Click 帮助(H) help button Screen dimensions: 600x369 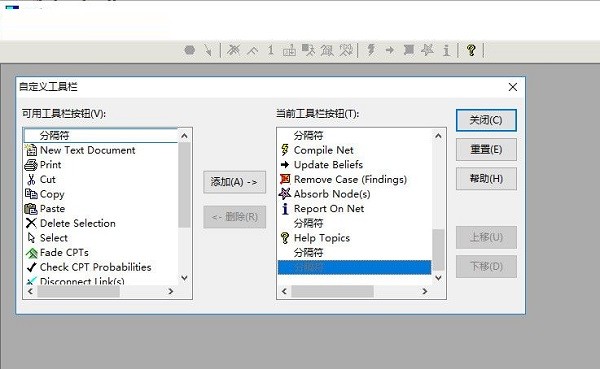pos(486,178)
